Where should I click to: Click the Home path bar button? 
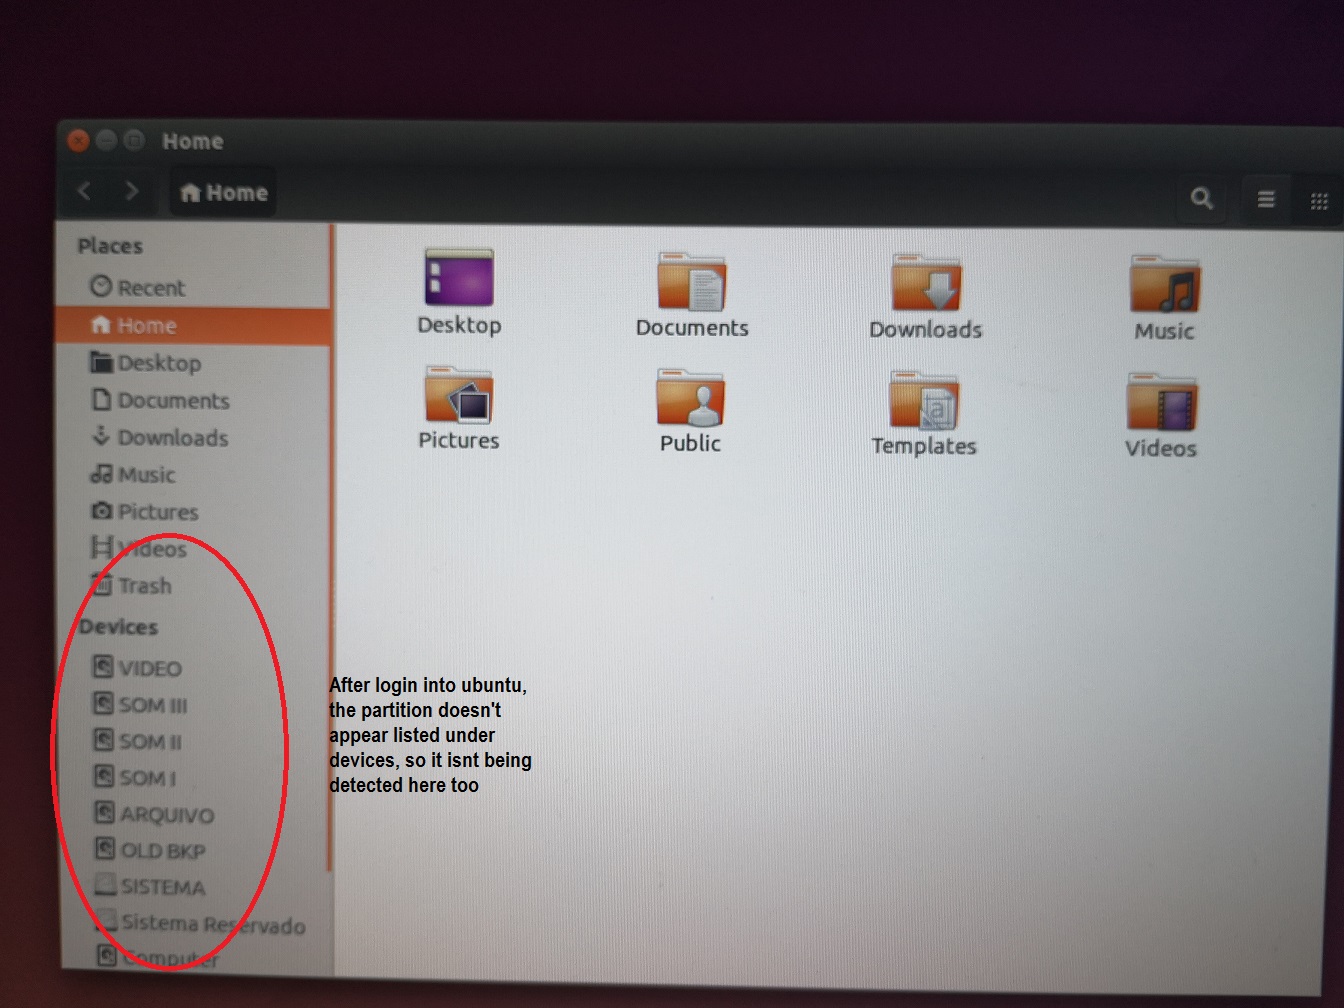(224, 193)
